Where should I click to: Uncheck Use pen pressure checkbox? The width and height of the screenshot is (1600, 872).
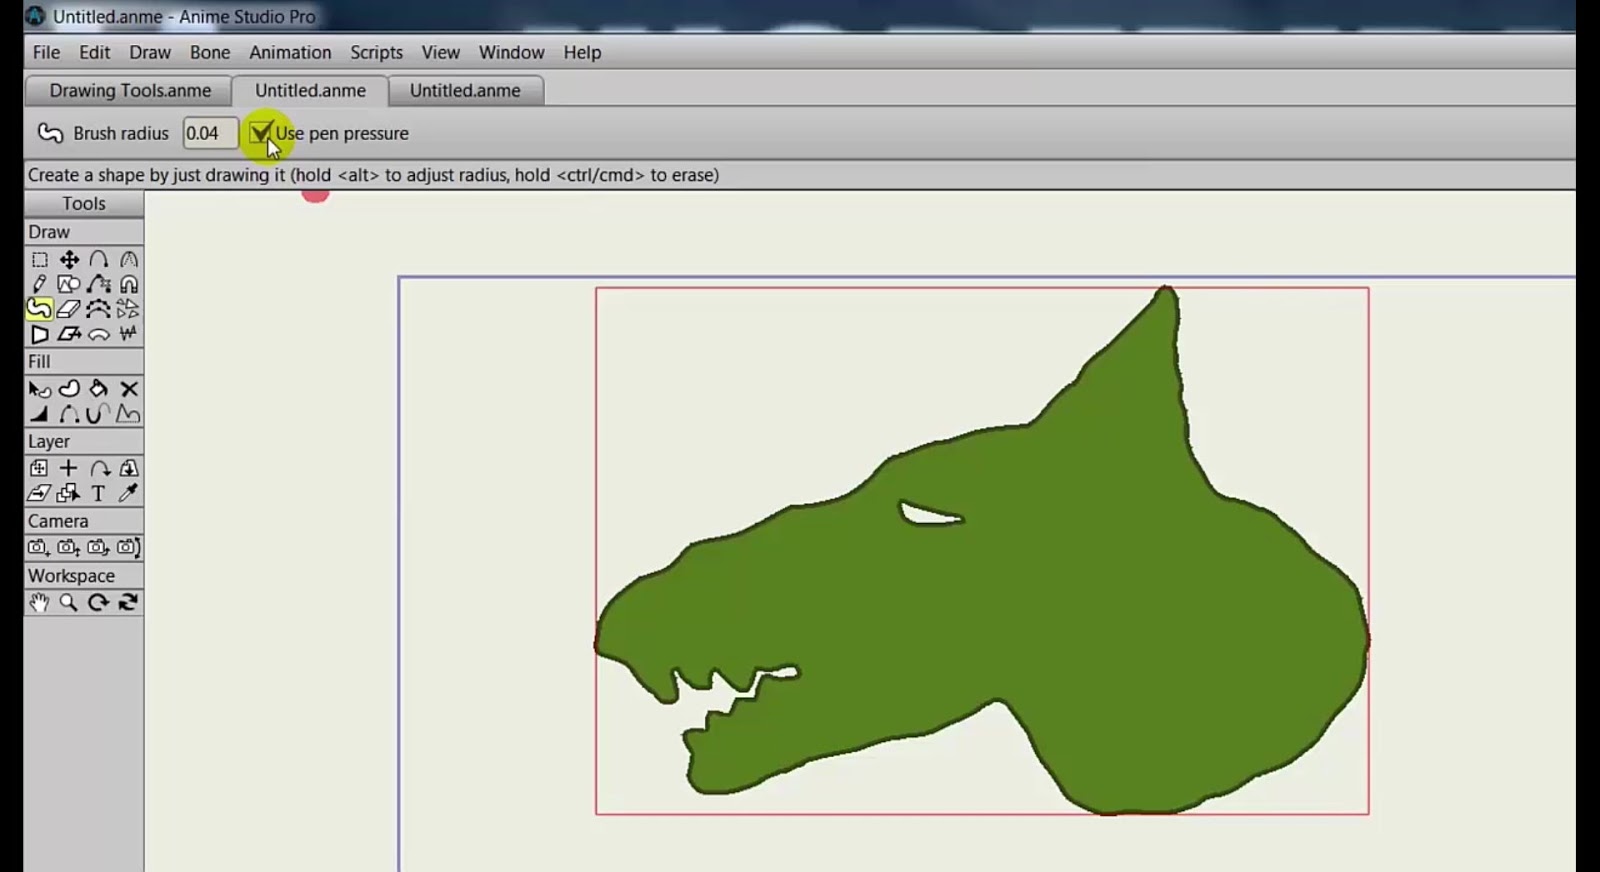click(x=261, y=133)
